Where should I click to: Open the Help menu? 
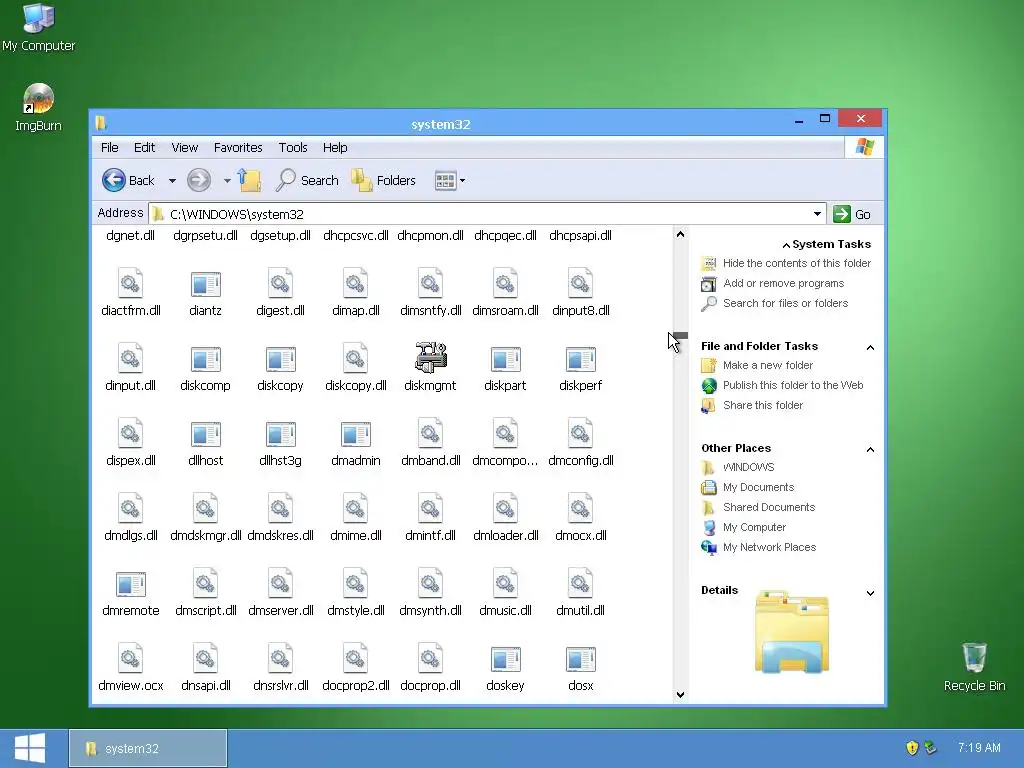coord(335,148)
